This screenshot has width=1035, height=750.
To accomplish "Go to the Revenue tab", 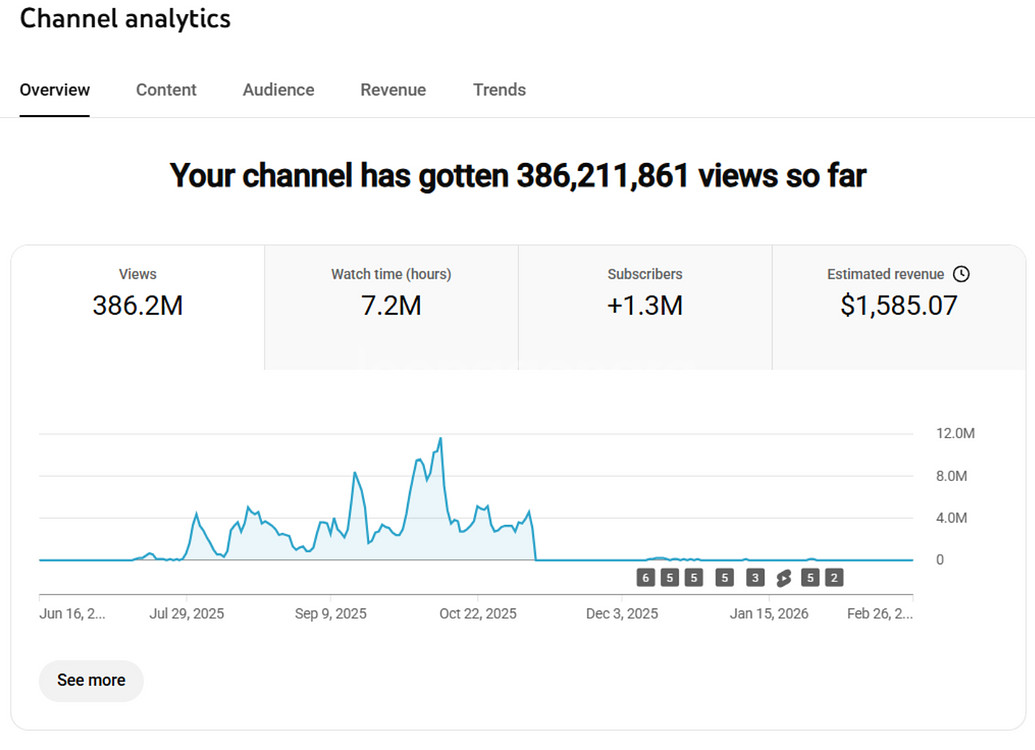I will coord(393,90).
